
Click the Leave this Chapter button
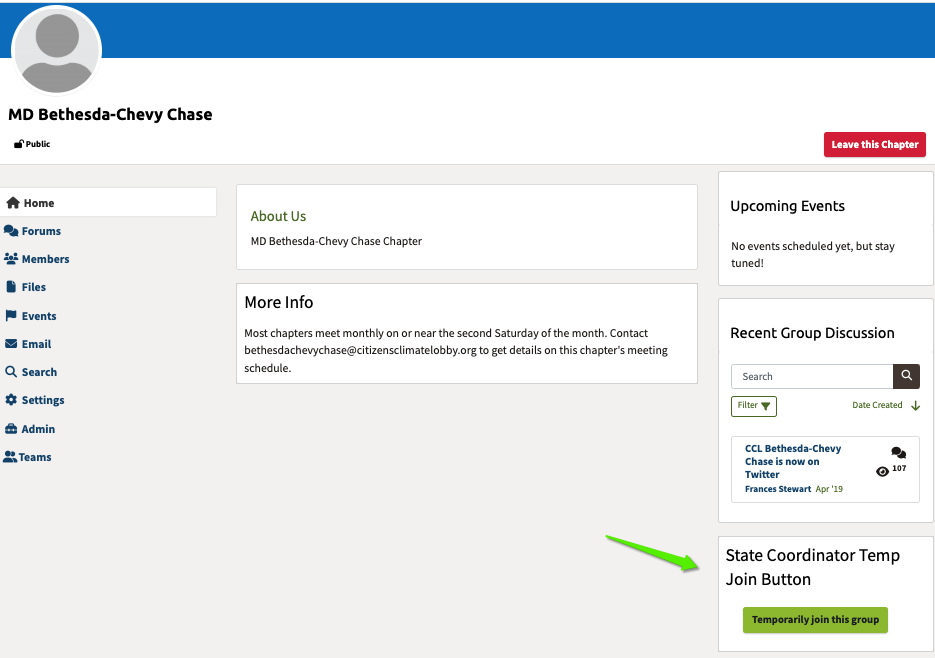point(874,145)
